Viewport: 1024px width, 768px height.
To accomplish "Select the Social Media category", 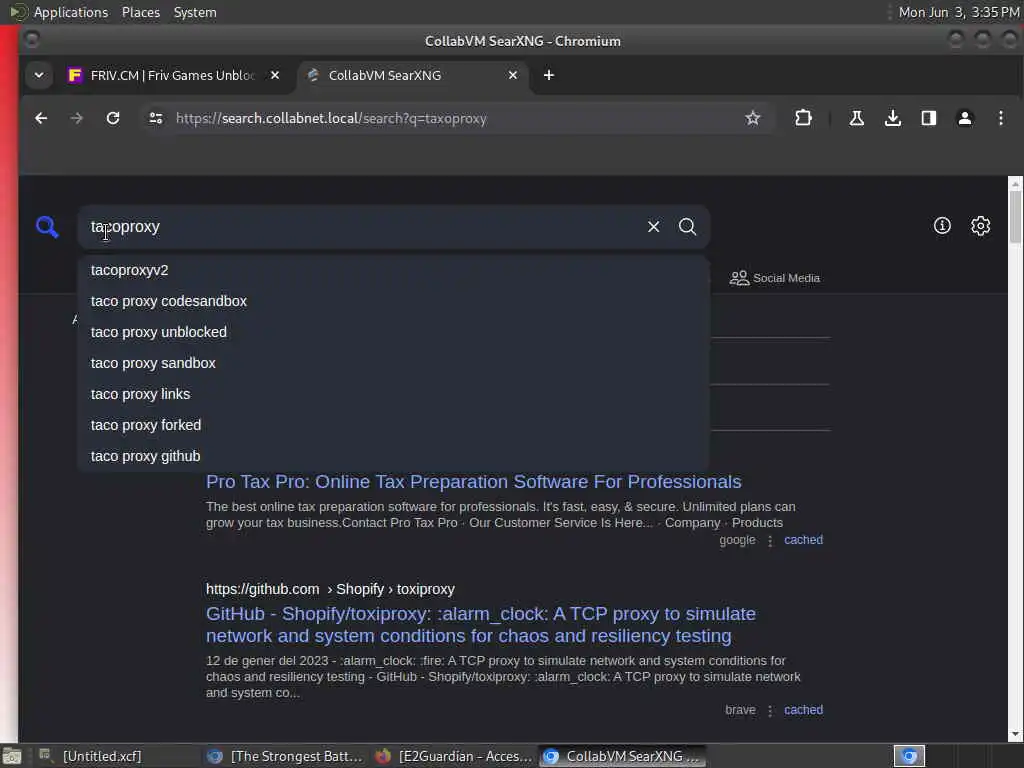I will [x=775, y=278].
